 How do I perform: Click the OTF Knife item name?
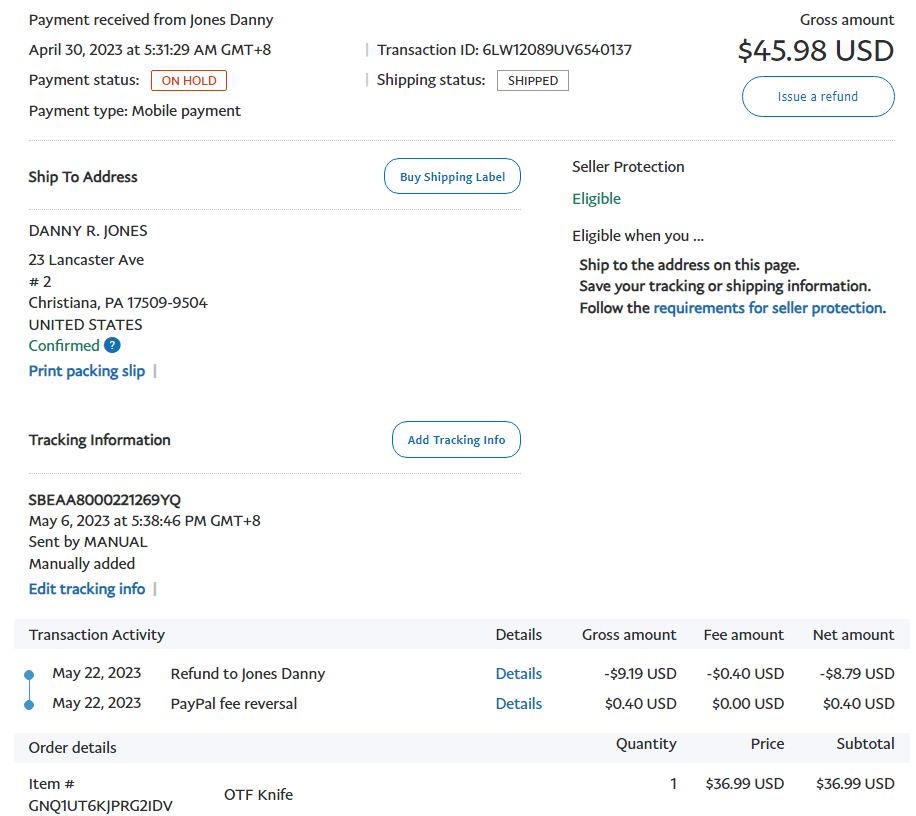click(x=258, y=794)
